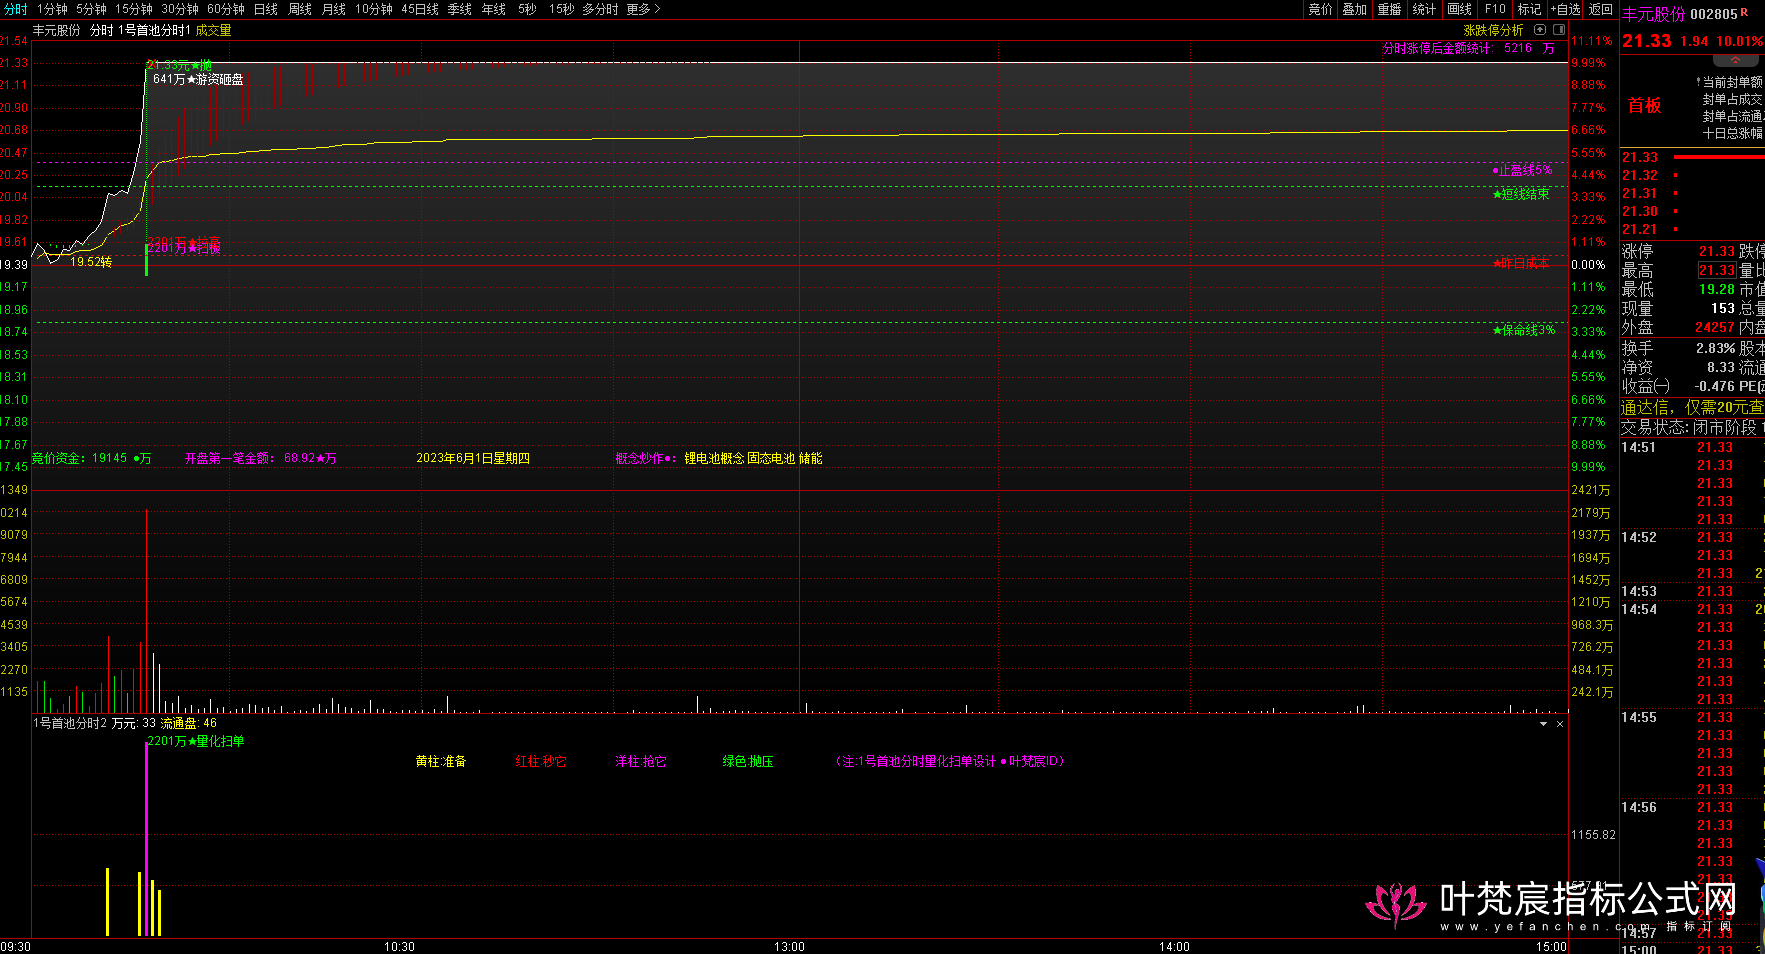The width and height of the screenshot is (1765, 954).
Task: Activate the 画线 drawing tool
Action: 1460,9
